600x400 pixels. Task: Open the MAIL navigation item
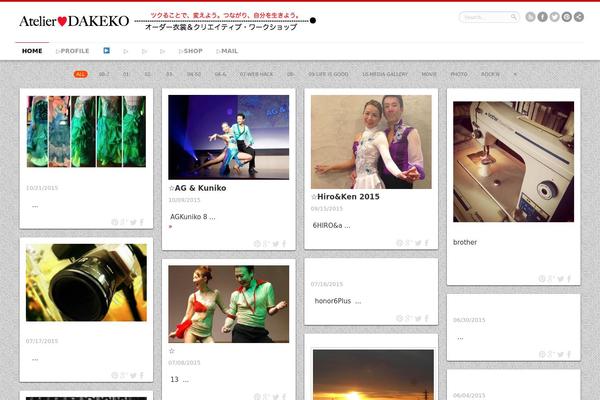(x=227, y=51)
